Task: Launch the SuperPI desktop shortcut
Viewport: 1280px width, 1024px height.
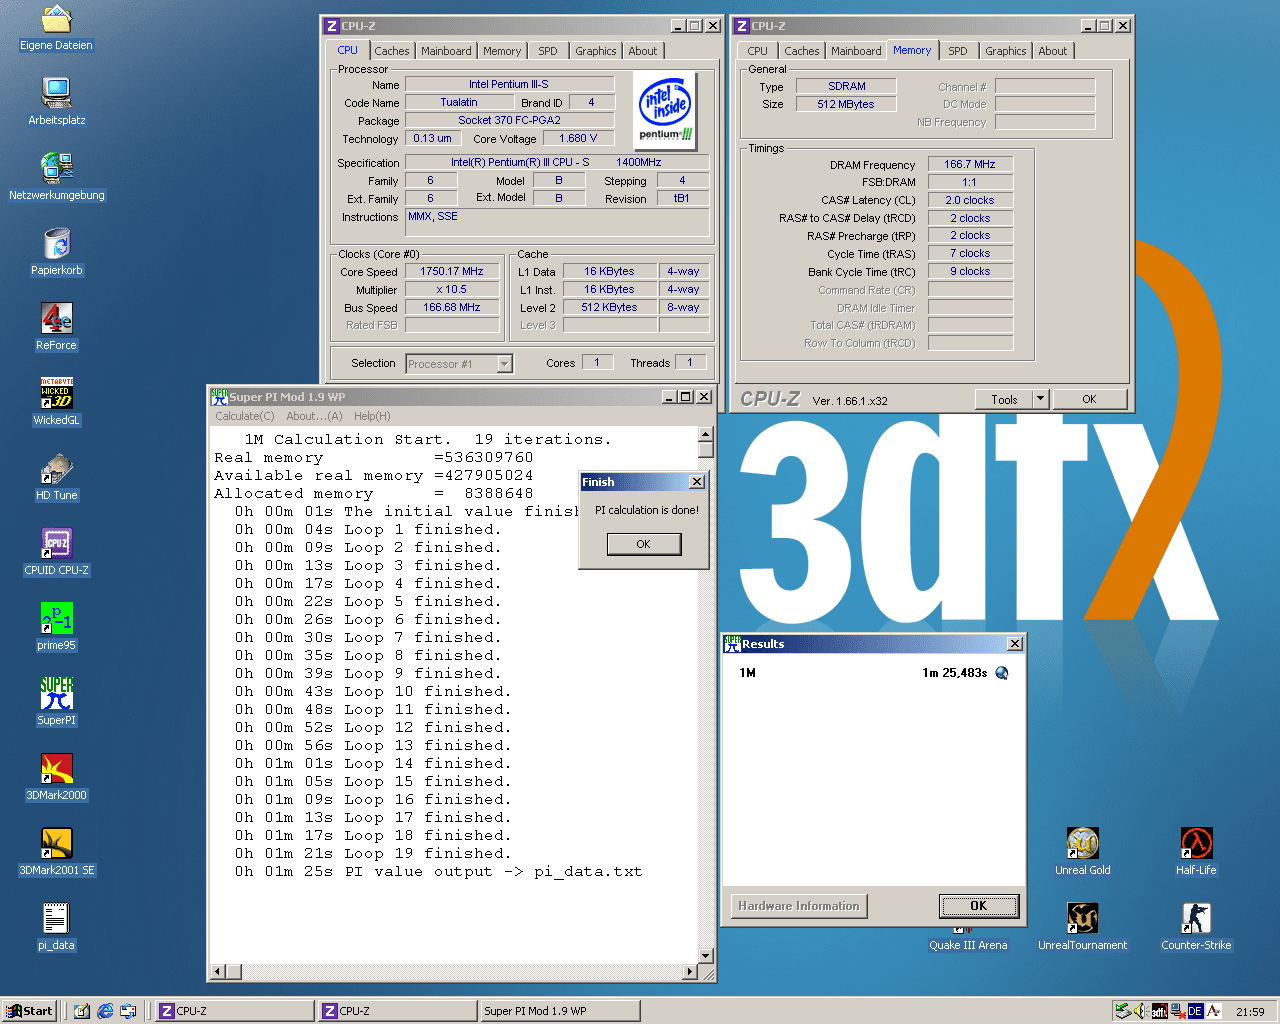Action: point(57,701)
